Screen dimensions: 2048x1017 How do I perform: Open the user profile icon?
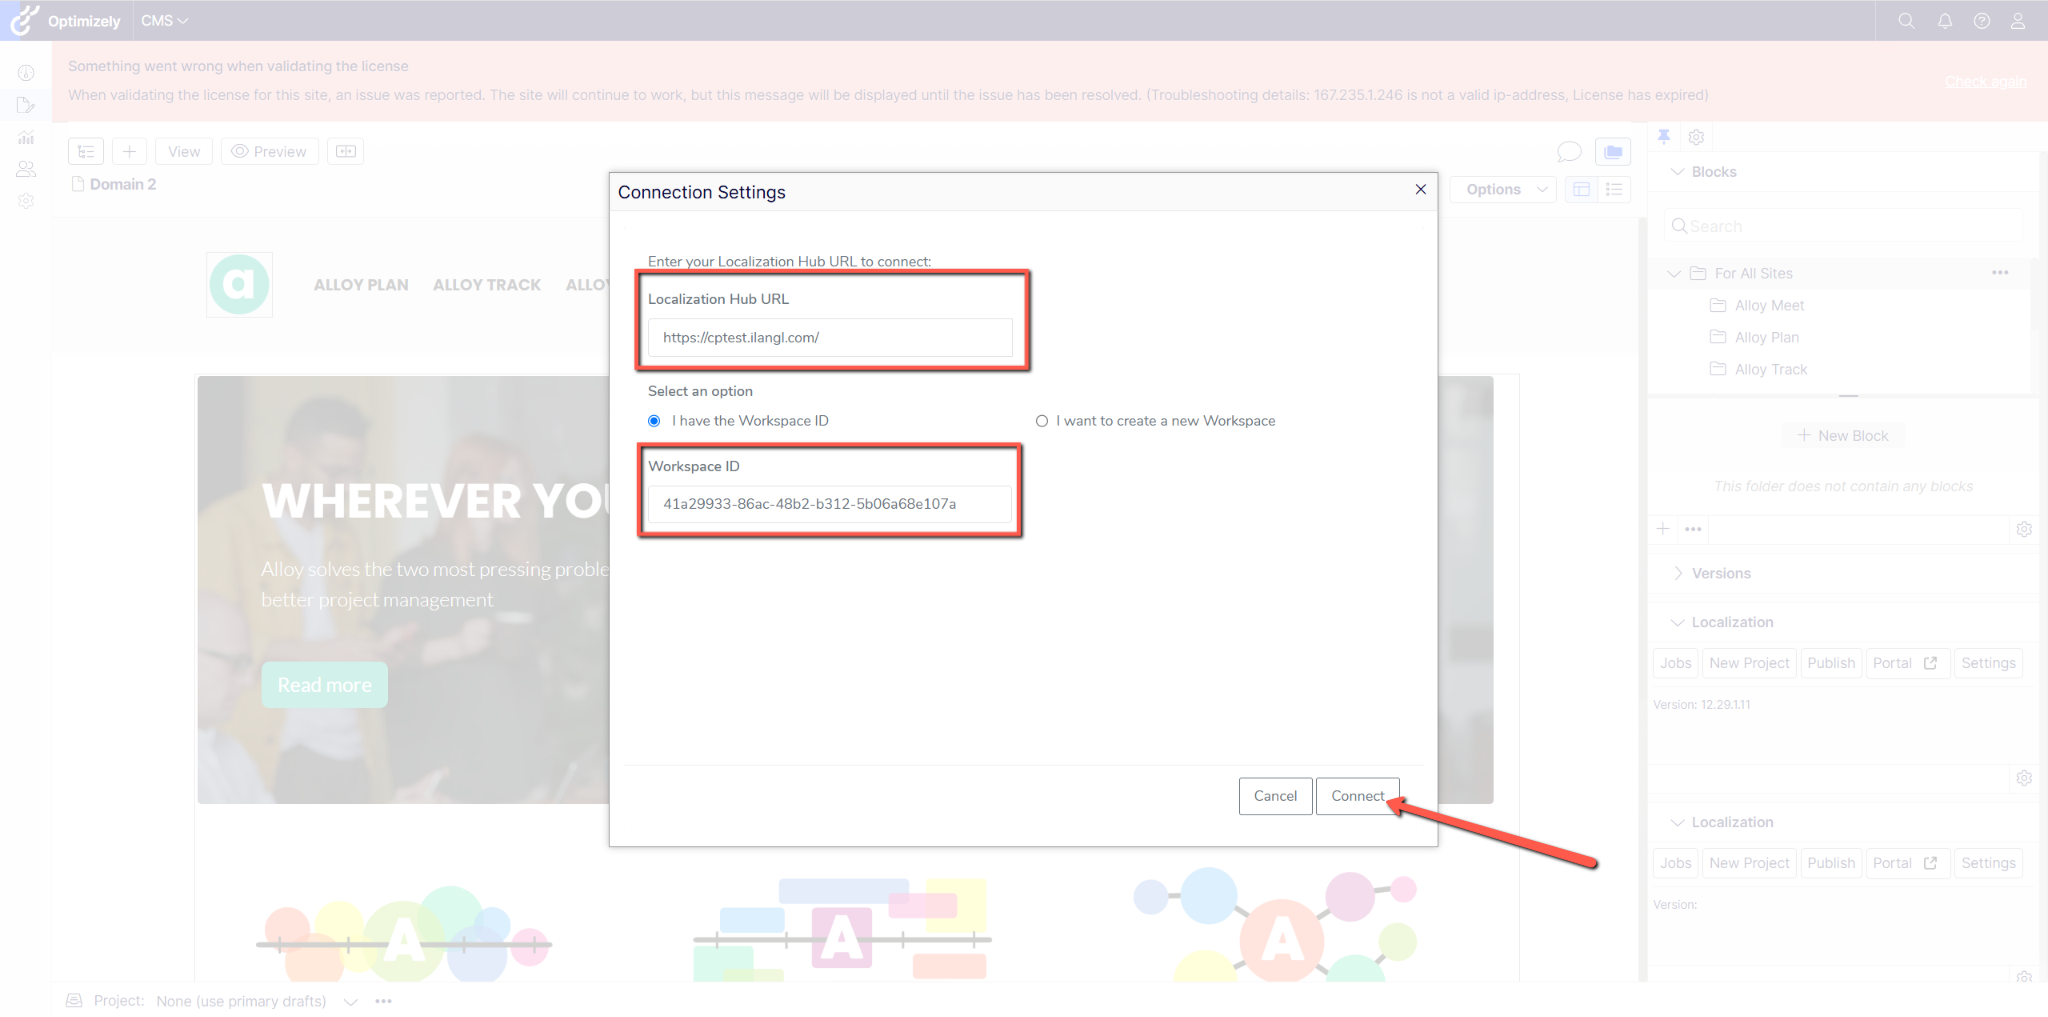point(2018,21)
